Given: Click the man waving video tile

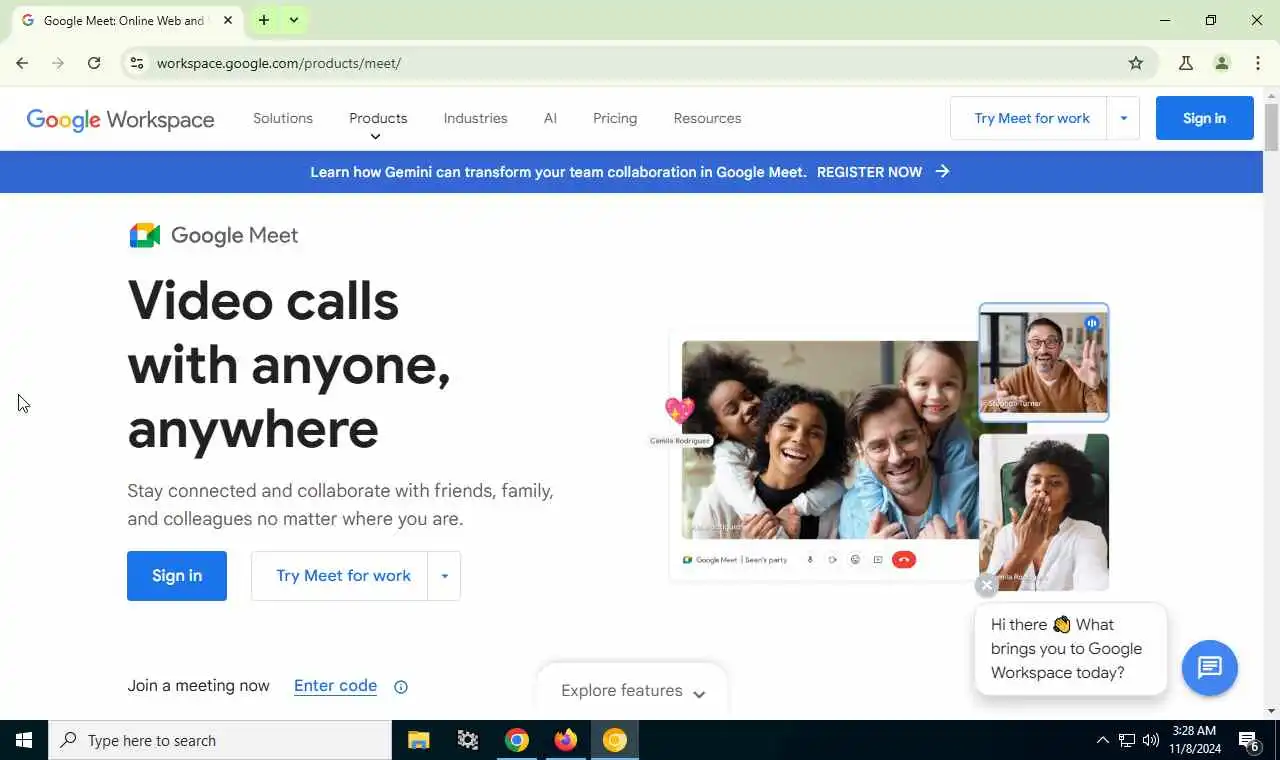Looking at the screenshot, I should point(1044,362).
